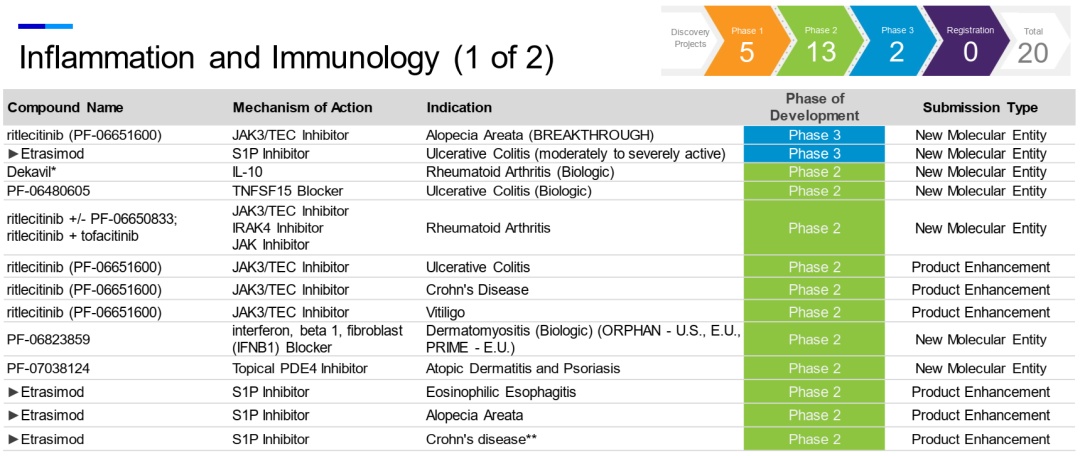Click the IL-10 mechanism cell

pos(246,172)
